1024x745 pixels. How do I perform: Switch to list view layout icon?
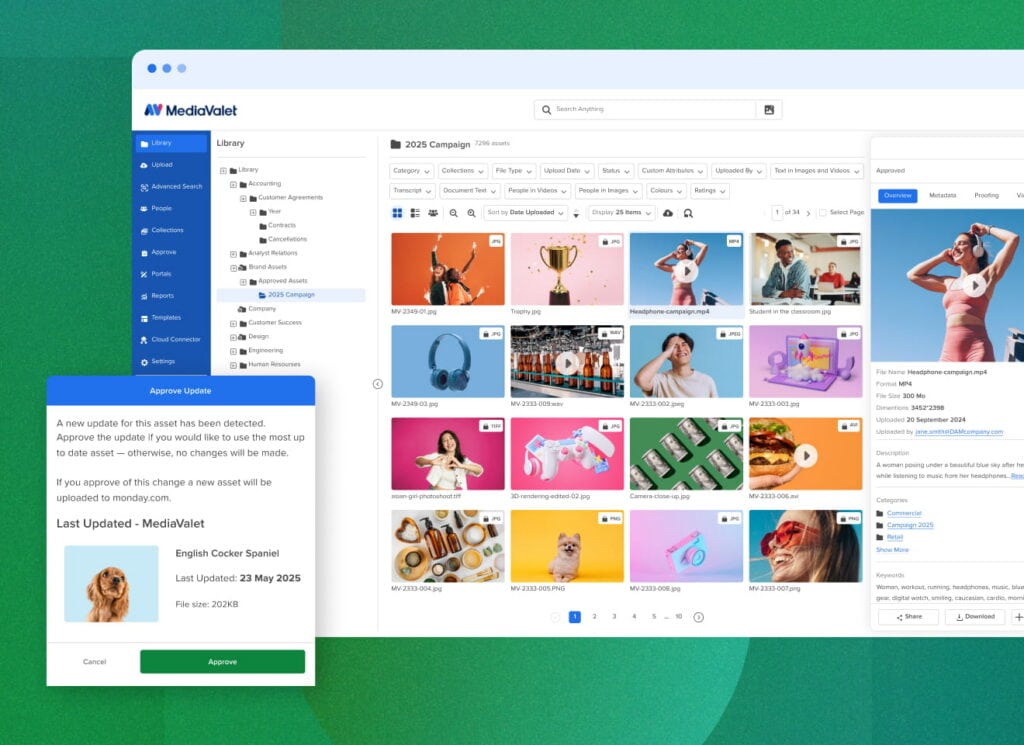pyautogui.click(x=413, y=213)
